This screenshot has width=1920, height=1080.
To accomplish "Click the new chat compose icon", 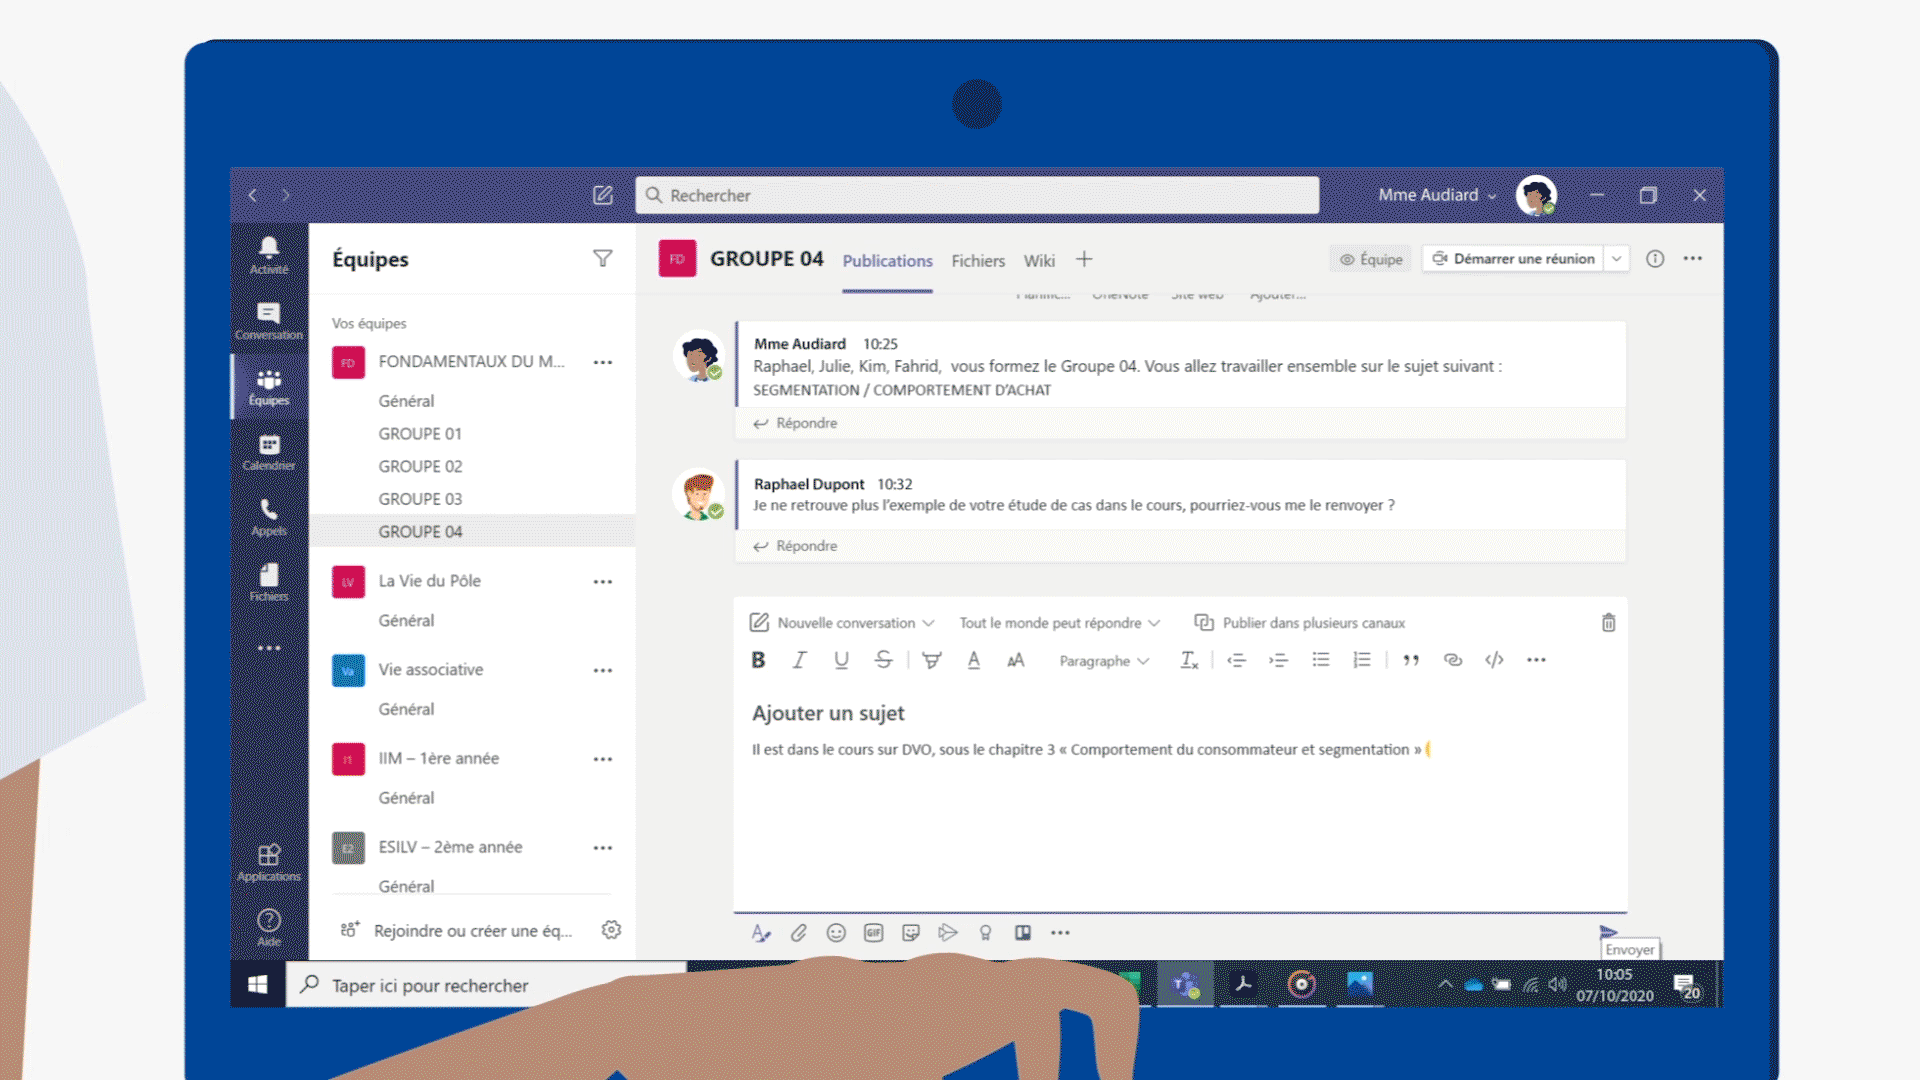I will [x=603, y=195].
